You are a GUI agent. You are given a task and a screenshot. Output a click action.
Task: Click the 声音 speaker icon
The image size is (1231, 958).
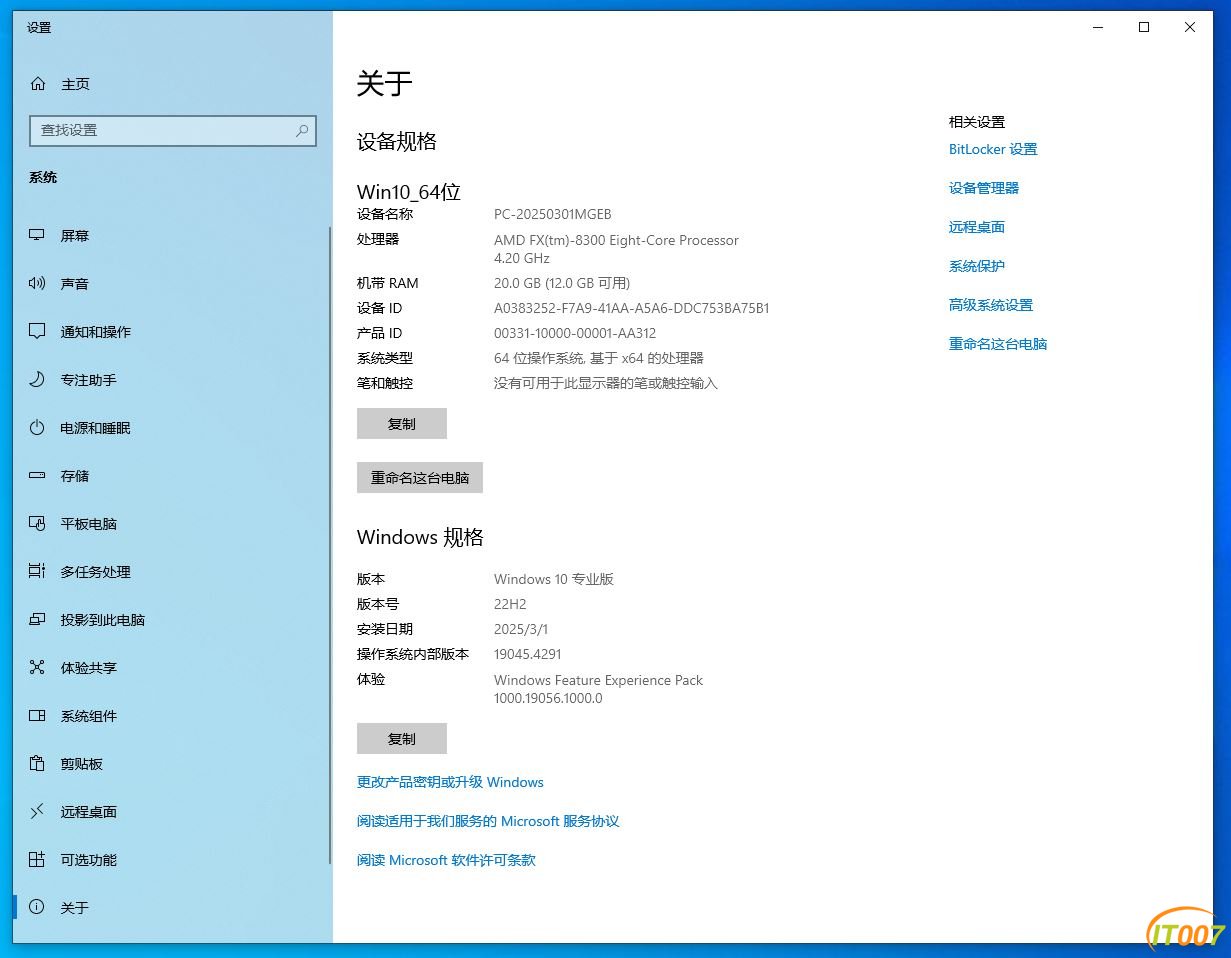click(37, 284)
